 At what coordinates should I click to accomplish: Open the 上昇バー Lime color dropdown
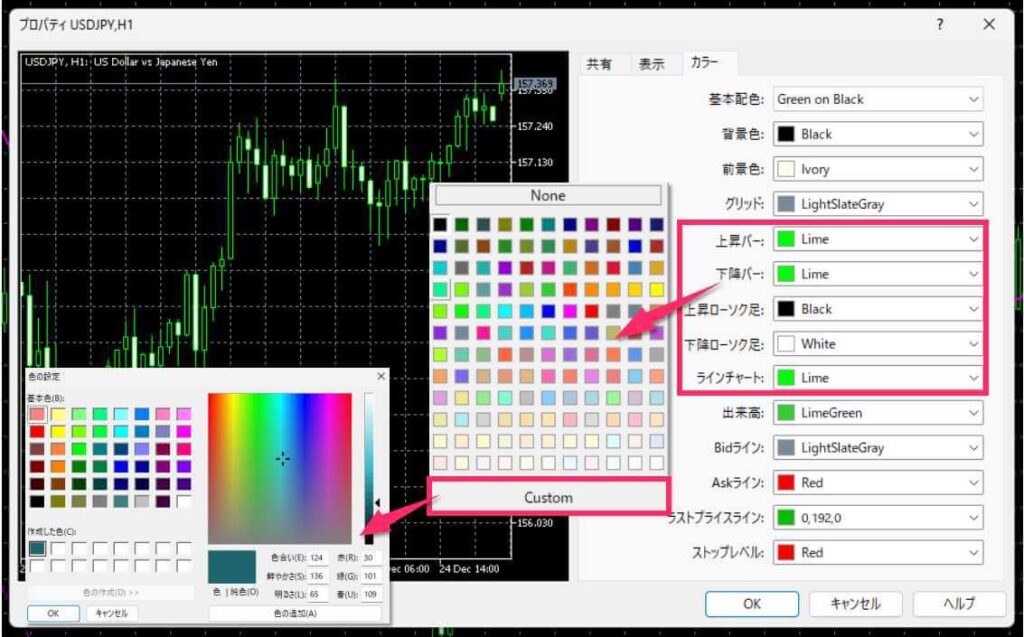(876, 239)
